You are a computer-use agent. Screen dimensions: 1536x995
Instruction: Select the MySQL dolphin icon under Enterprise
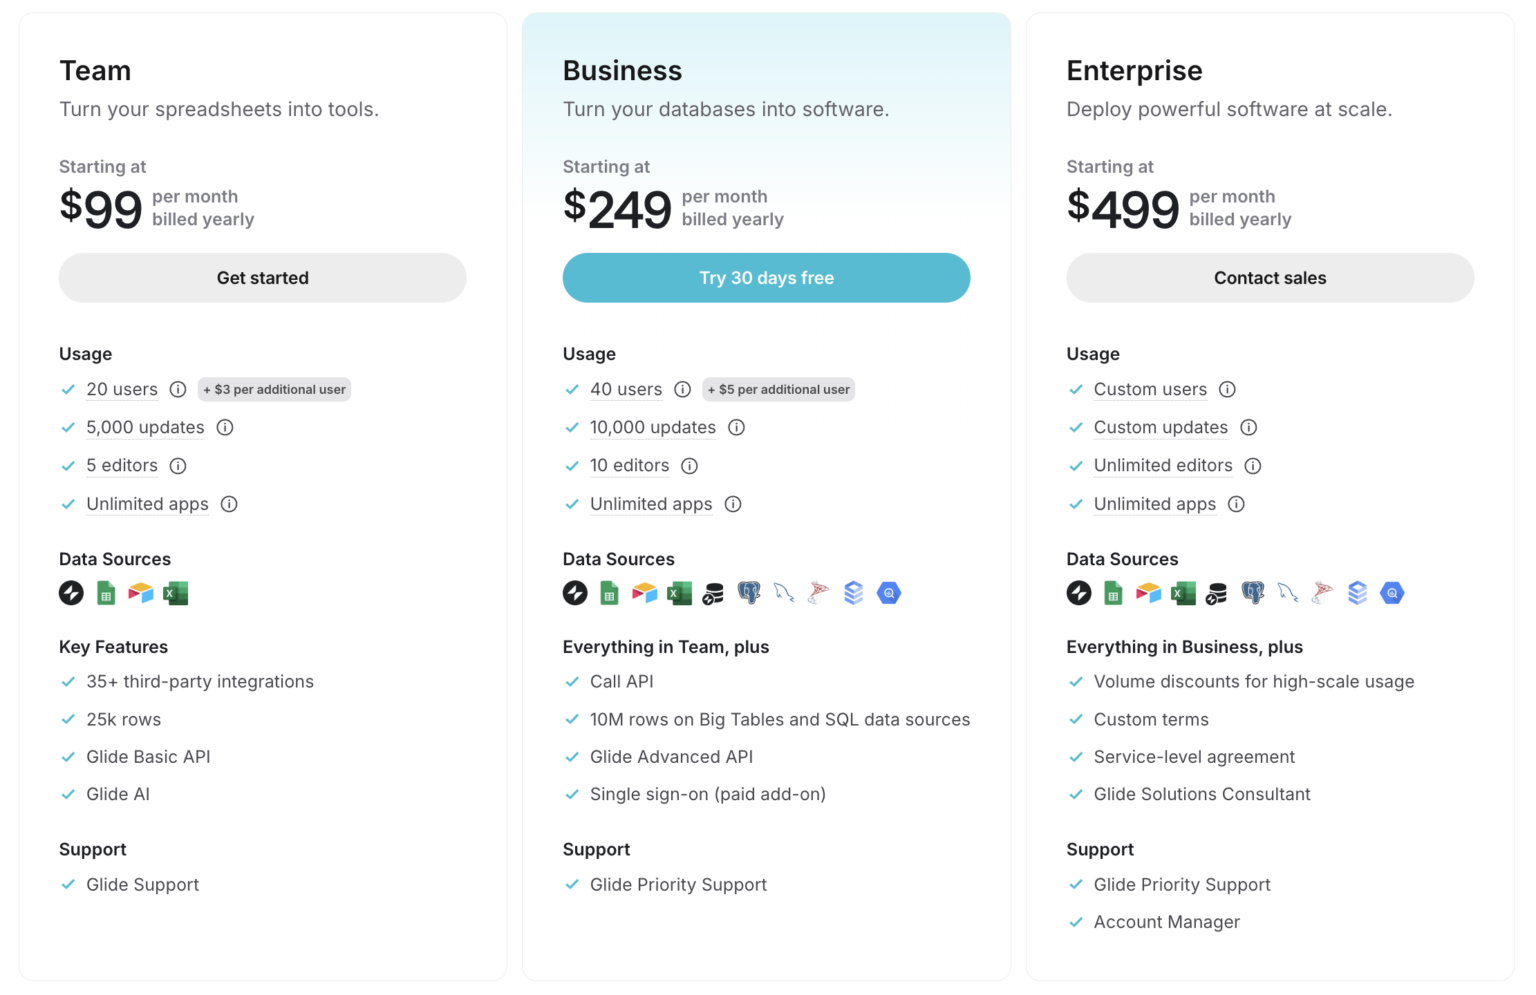[x=1288, y=592]
